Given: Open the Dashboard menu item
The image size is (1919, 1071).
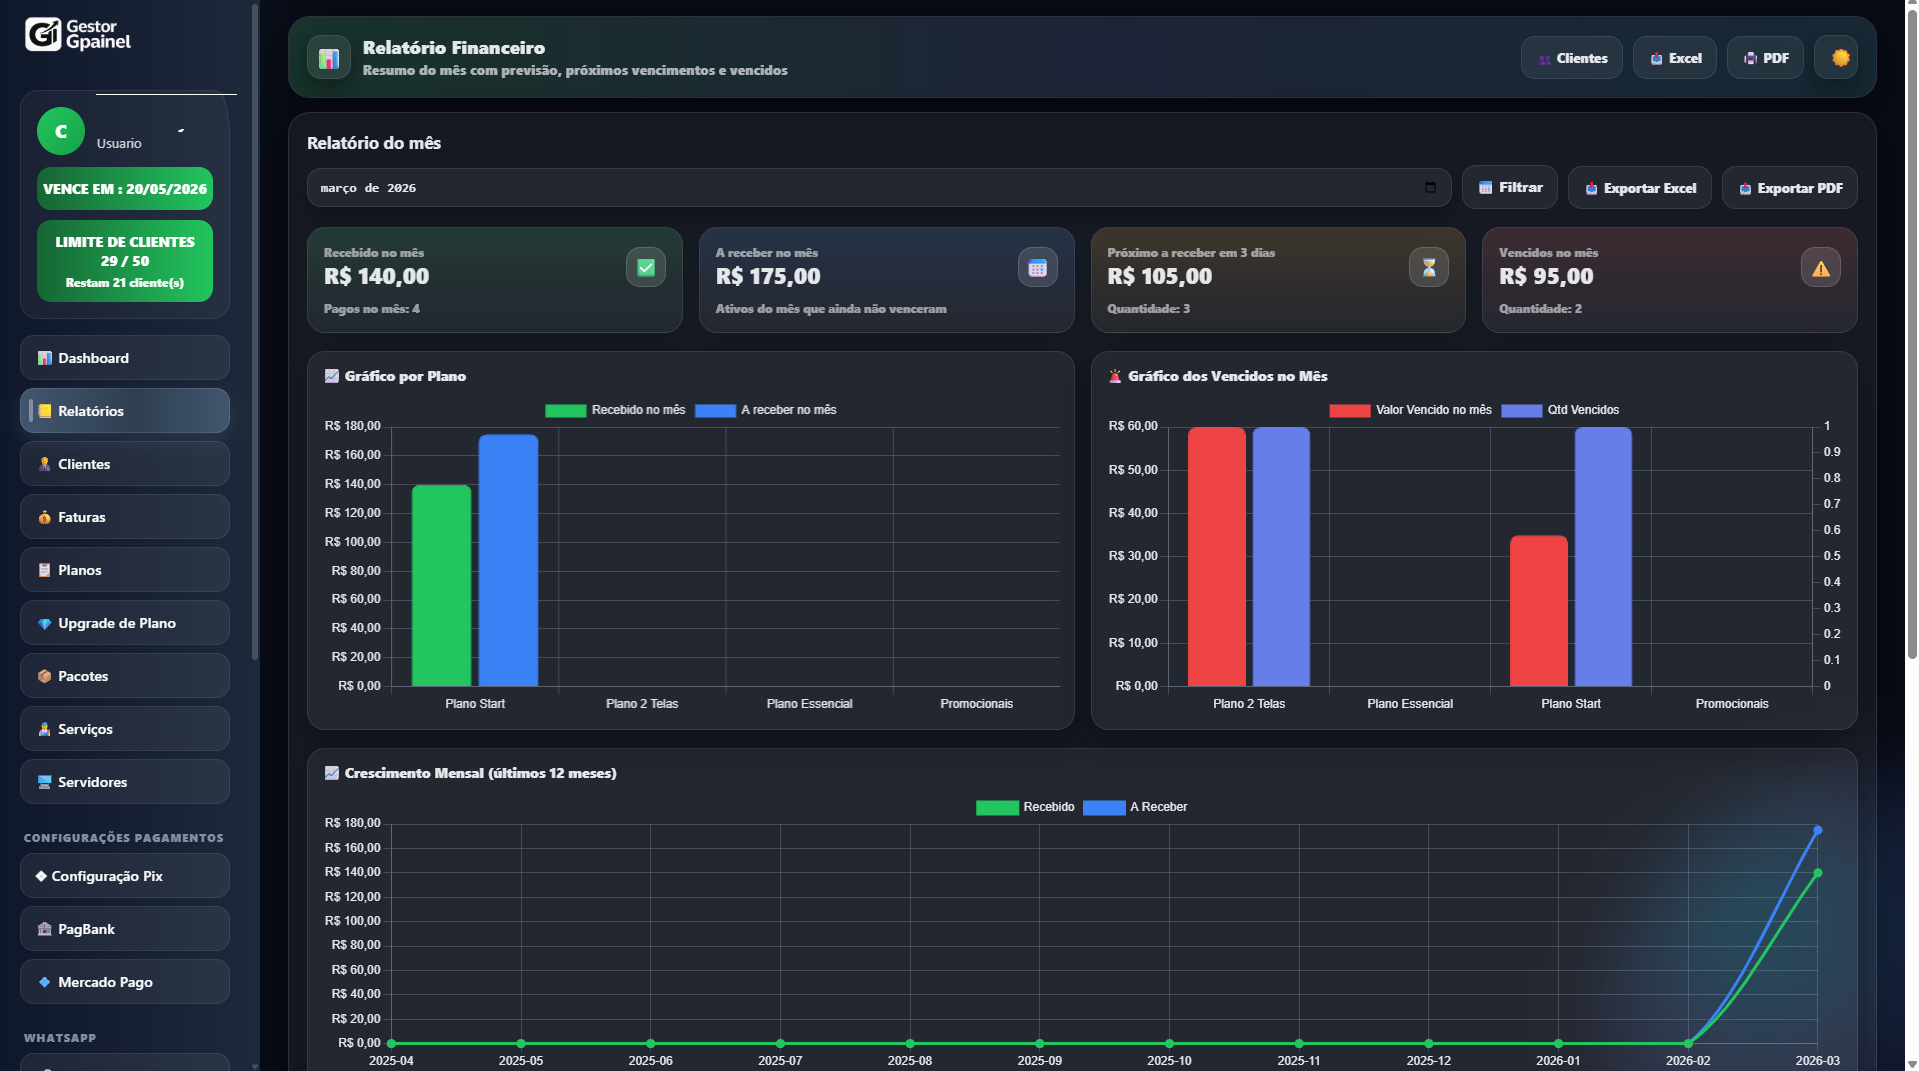Looking at the screenshot, I should (125, 358).
